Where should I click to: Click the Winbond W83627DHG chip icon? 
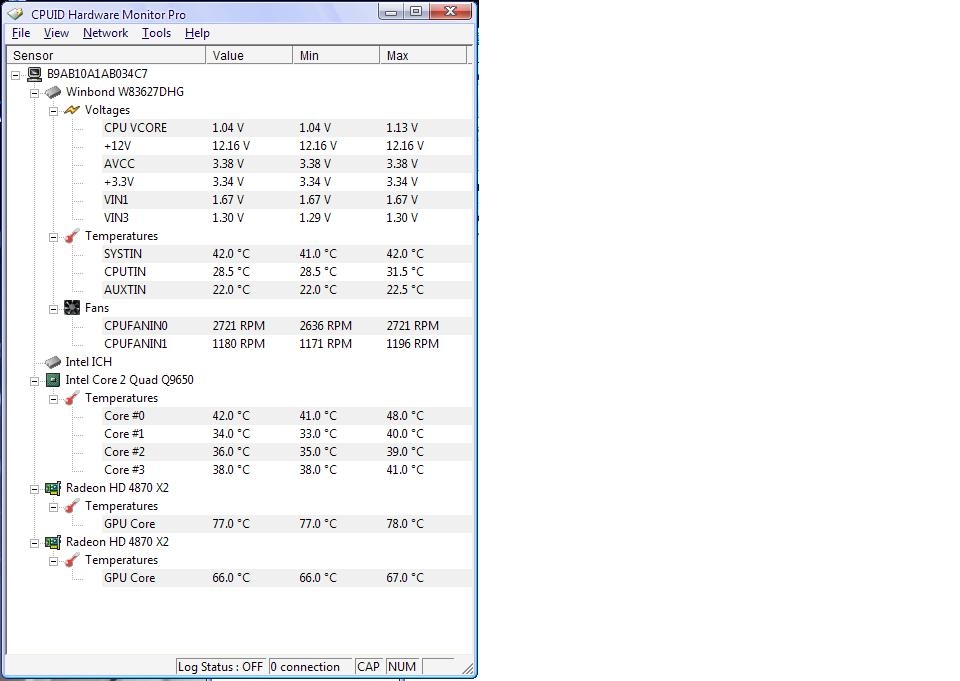point(53,92)
